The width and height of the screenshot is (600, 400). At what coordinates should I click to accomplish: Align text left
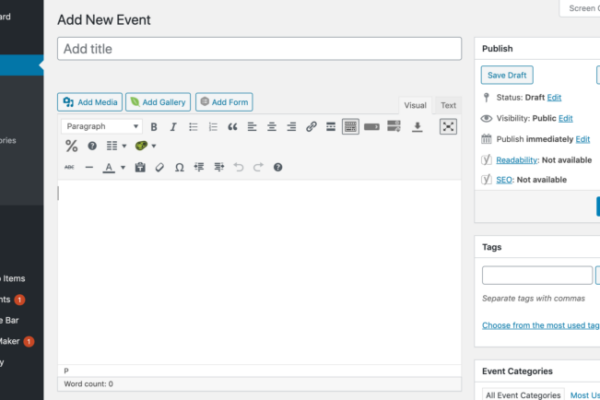pyautogui.click(x=252, y=127)
